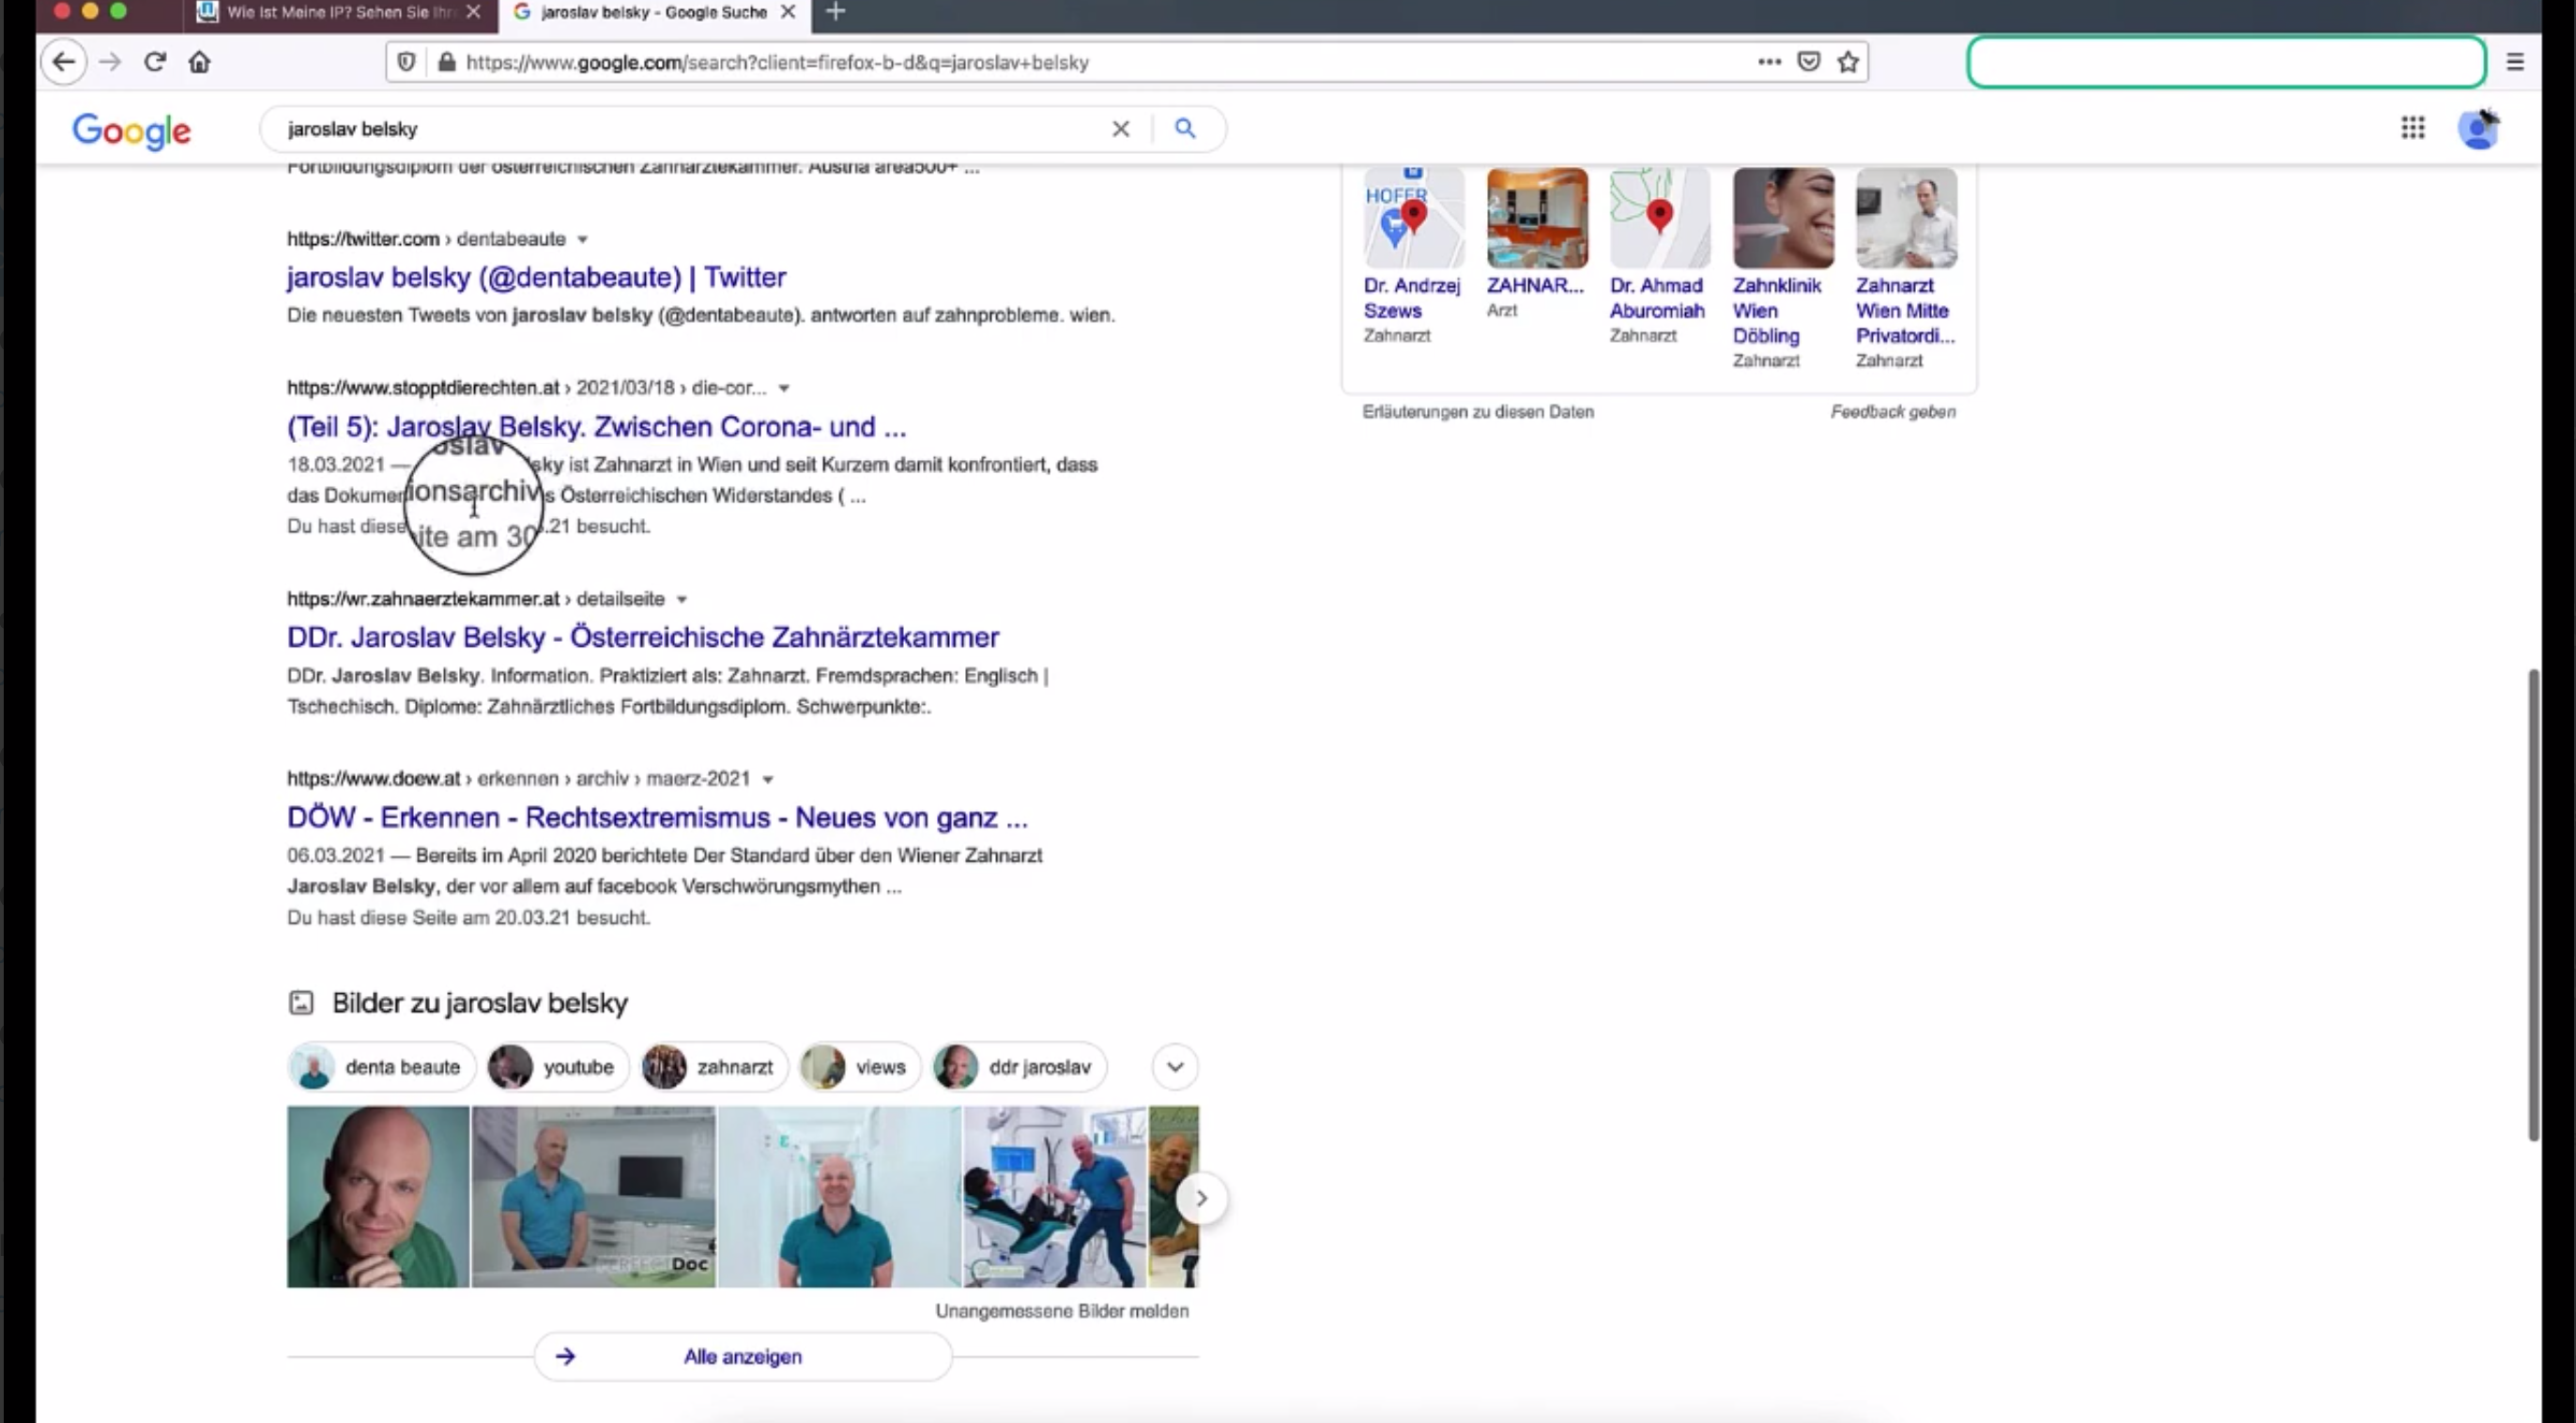Switch to 'Wie ist Meine IP' tab
This screenshot has height=1423, width=2576.
340,12
